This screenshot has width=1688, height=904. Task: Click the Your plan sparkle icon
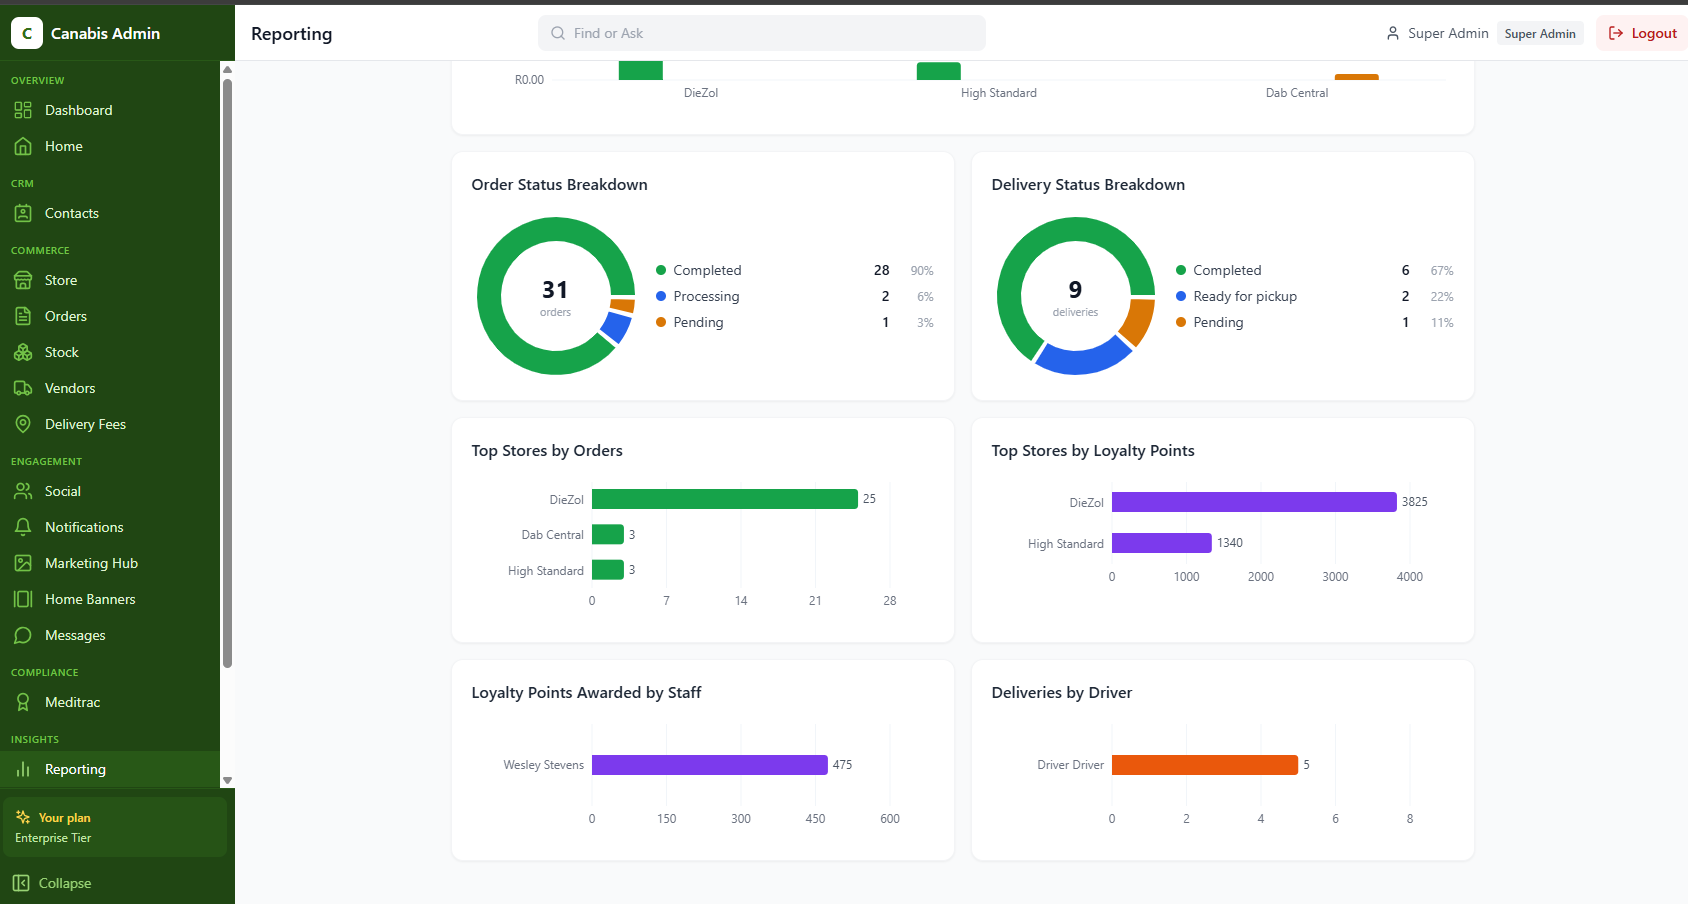(23, 817)
